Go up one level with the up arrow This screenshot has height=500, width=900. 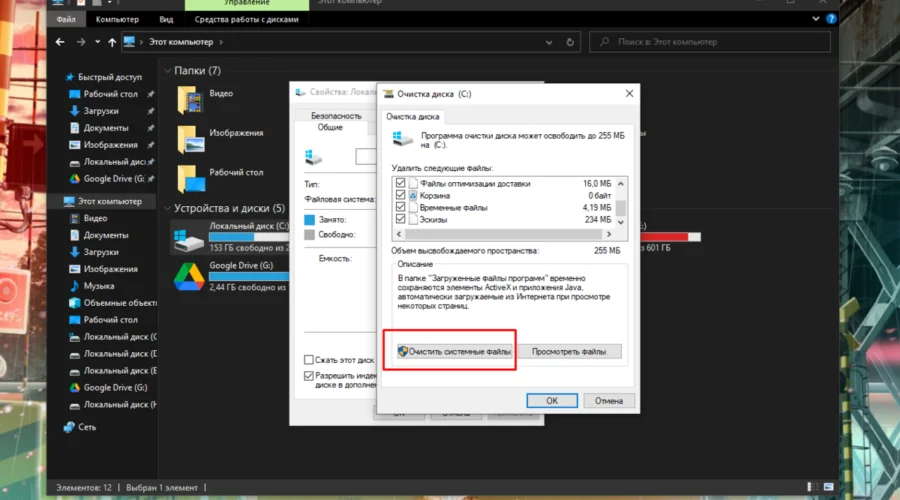click(111, 42)
